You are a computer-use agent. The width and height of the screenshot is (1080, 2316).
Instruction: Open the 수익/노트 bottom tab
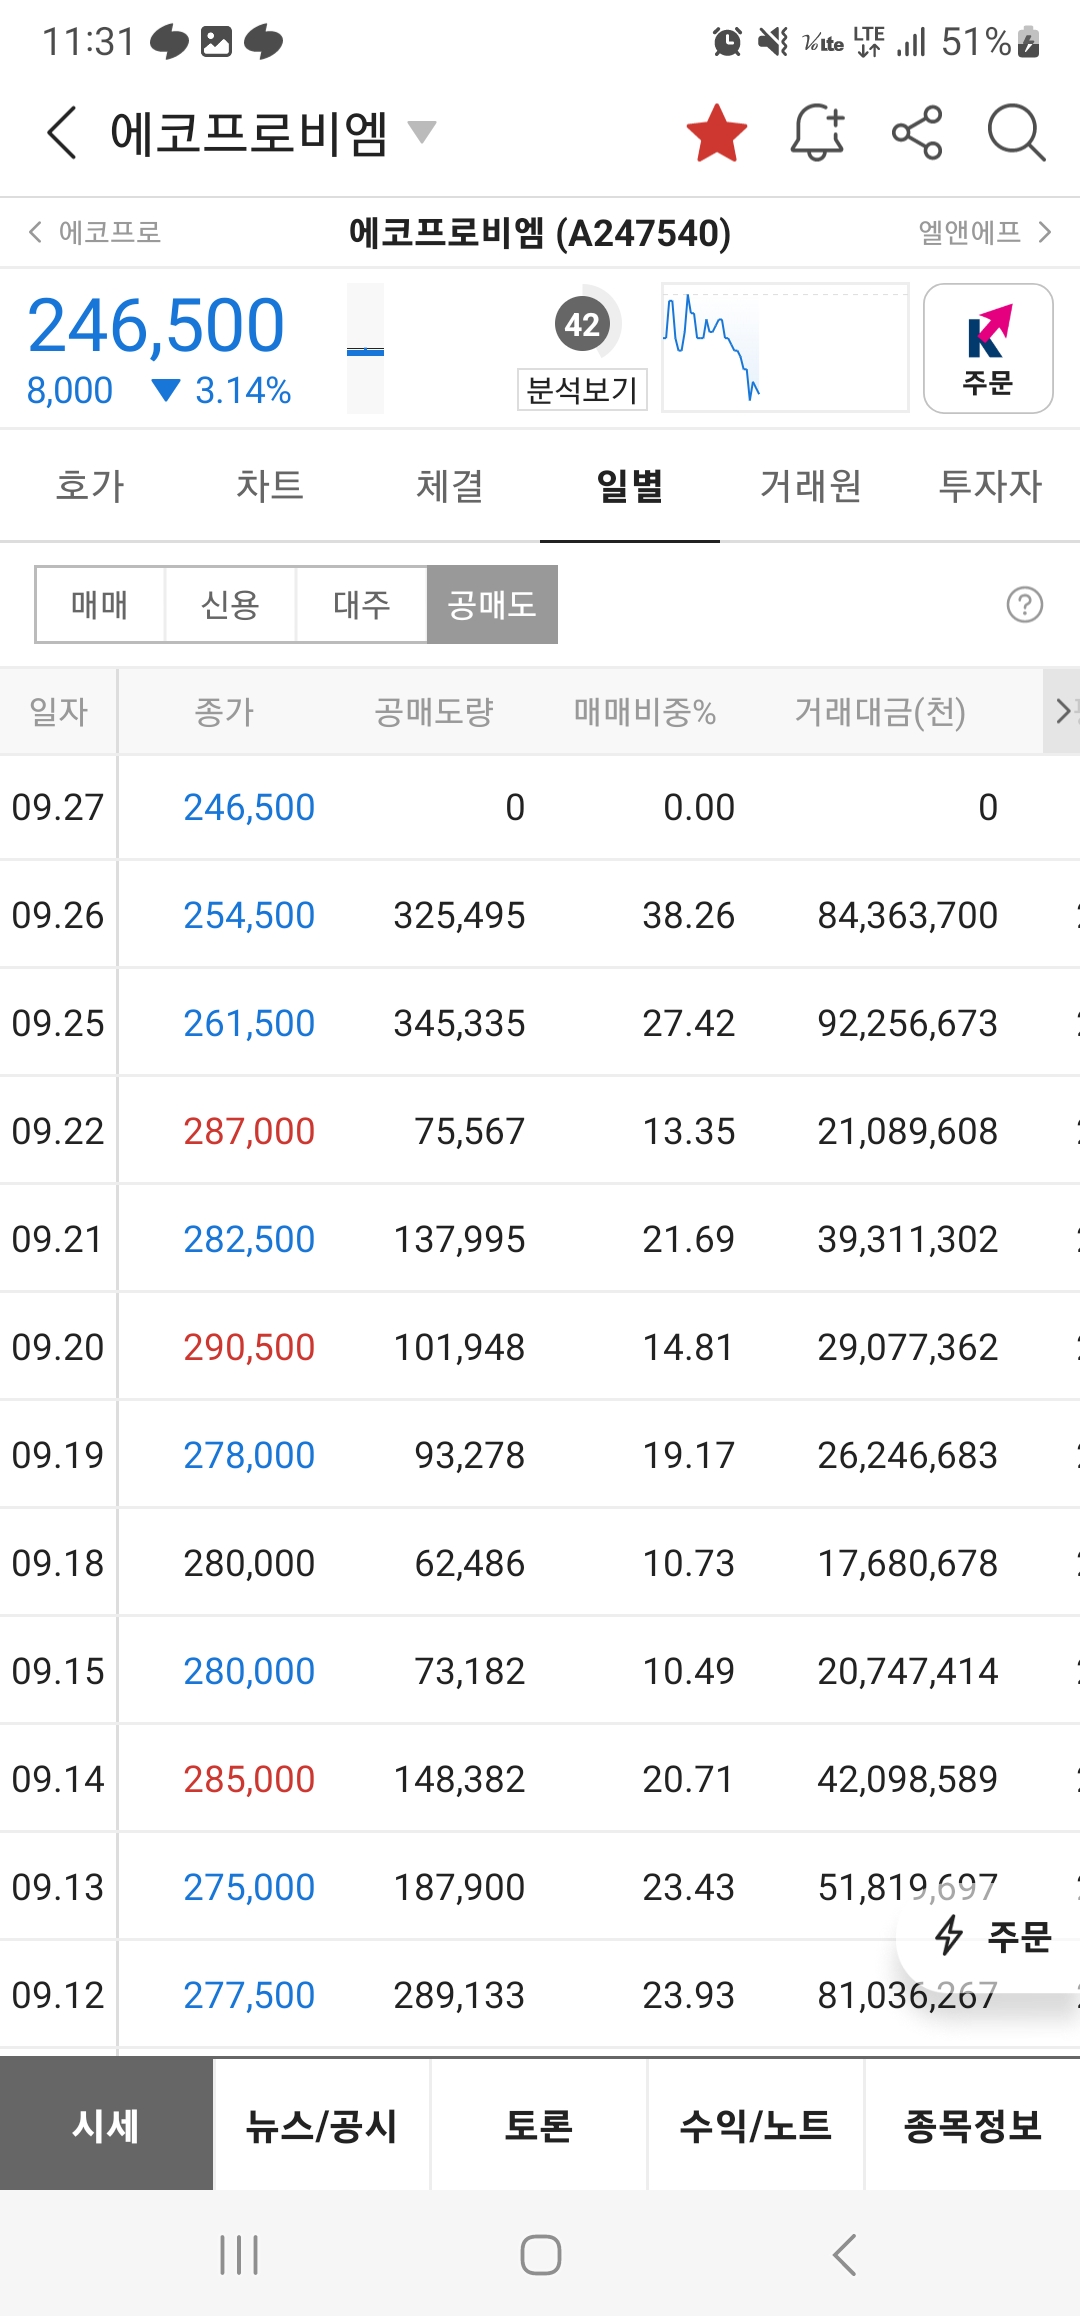pyautogui.click(x=756, y=2125)
